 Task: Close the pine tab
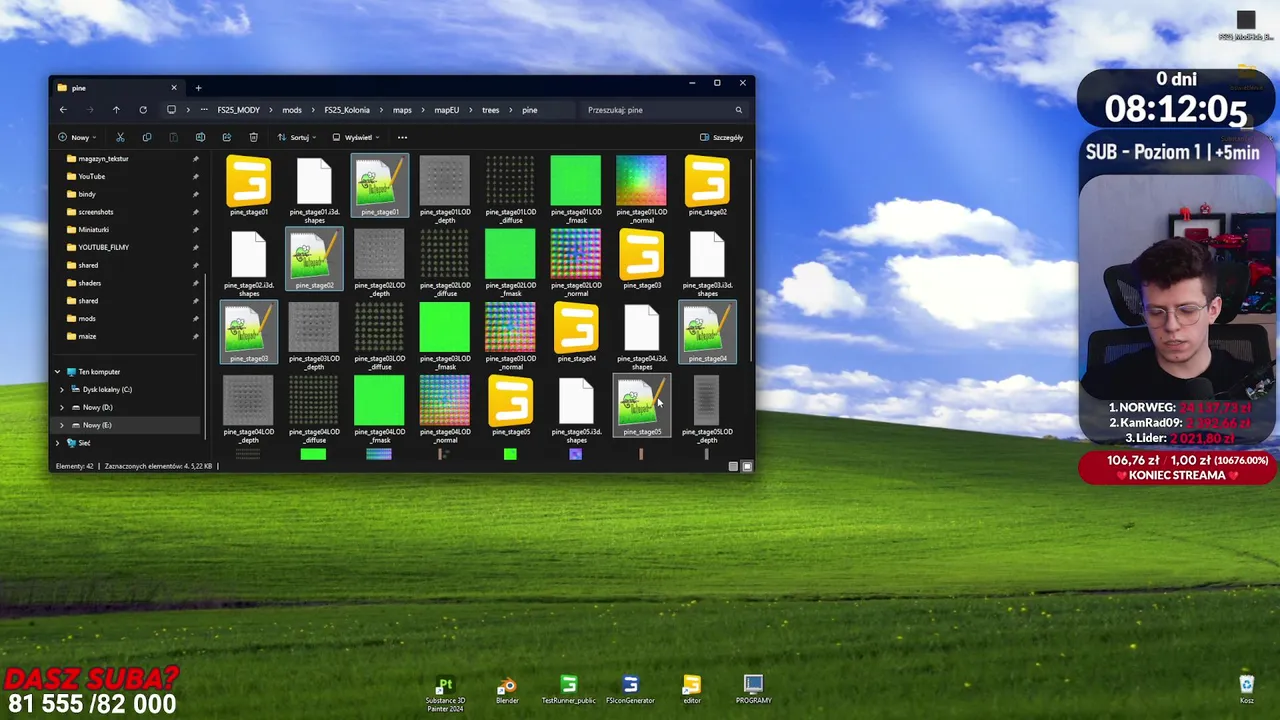(x=173, y=88)
